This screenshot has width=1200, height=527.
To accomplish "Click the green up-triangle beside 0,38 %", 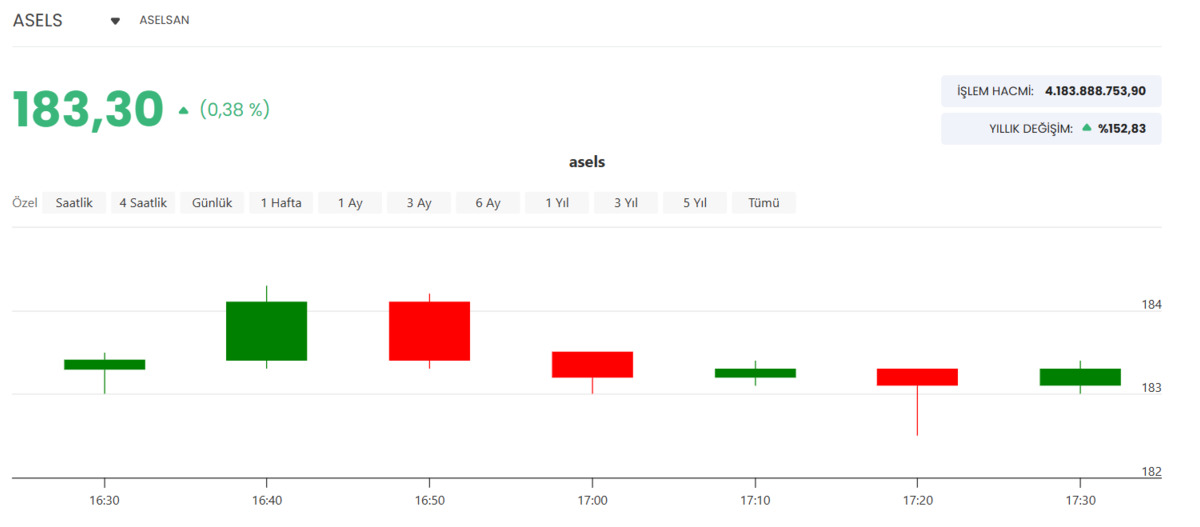I will click(x=183, y=111).
